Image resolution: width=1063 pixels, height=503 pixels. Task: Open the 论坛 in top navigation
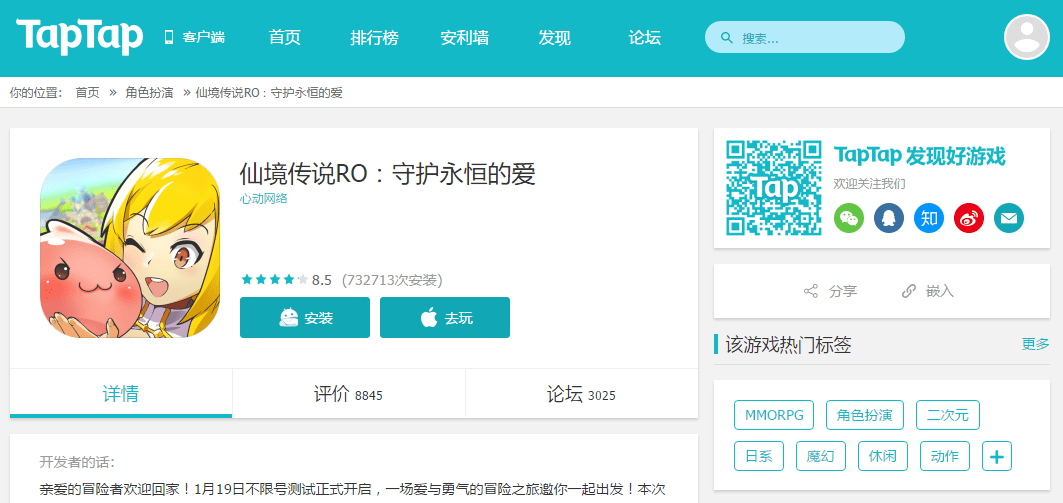coord(645,37)
